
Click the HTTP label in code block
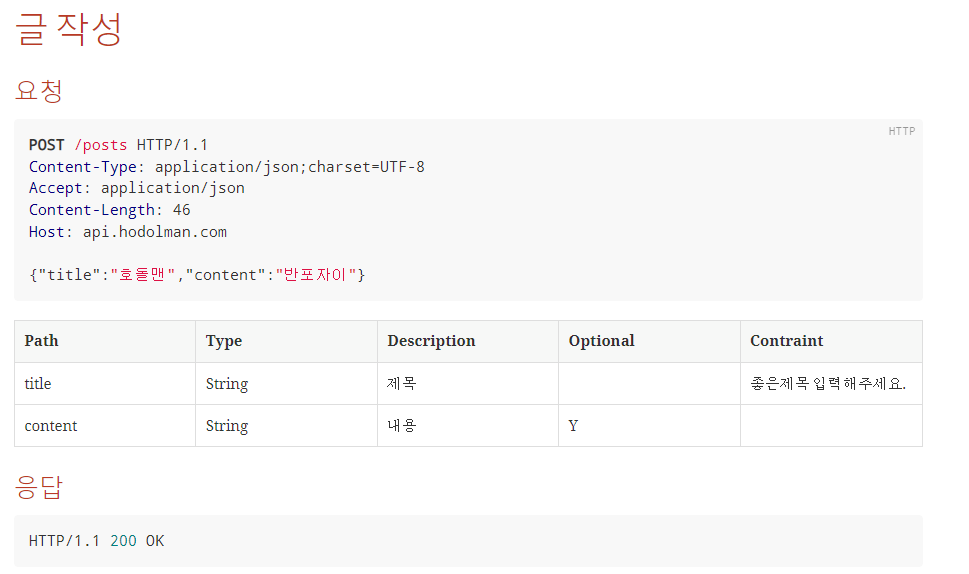pyautogui.click(x=901, y=131)
